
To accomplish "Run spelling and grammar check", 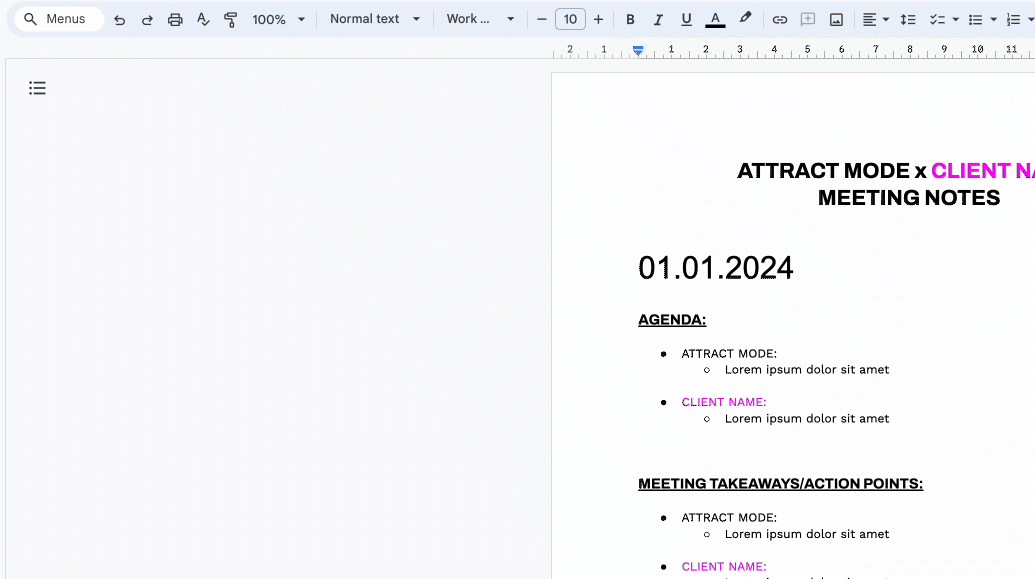I will click(203, 19).
